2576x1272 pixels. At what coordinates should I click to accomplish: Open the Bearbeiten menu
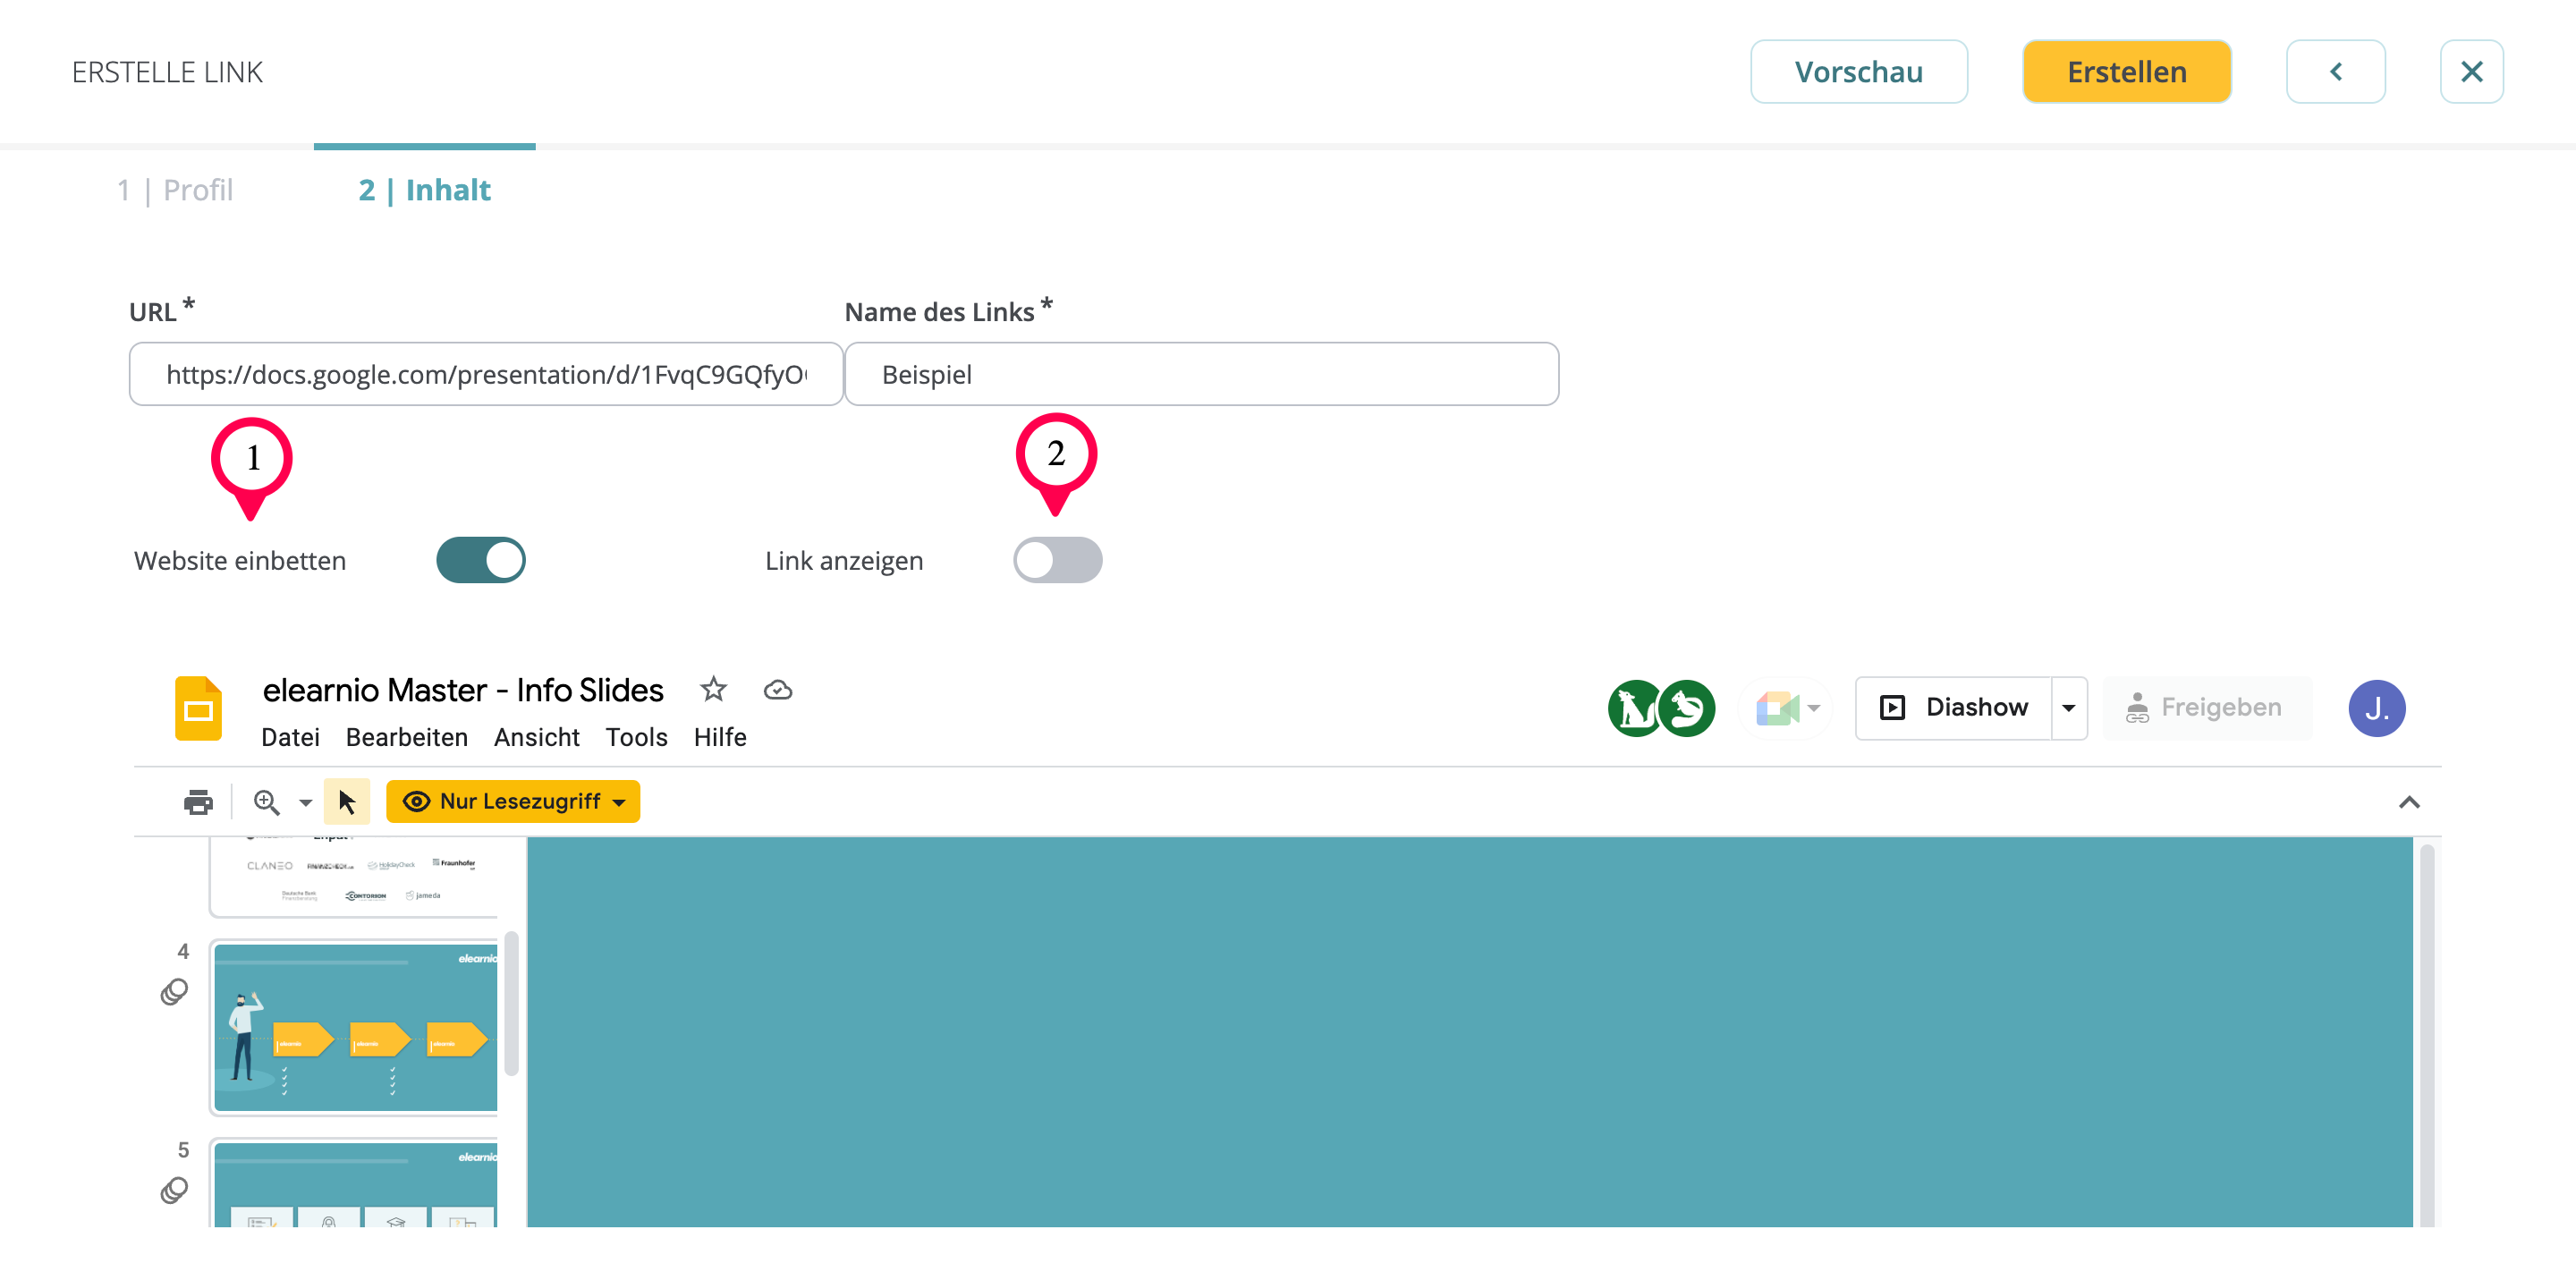(406, 737)
